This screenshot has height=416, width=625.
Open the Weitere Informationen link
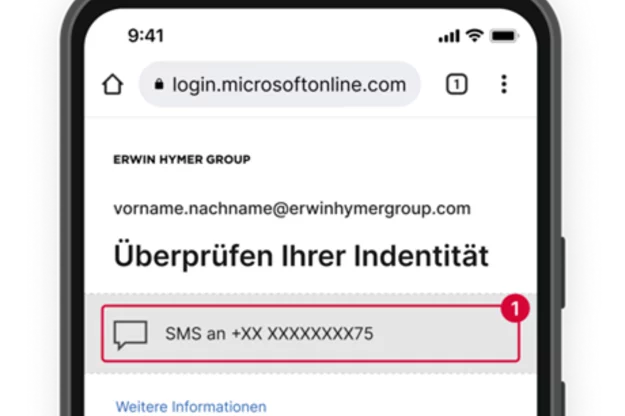click(191, 407)
